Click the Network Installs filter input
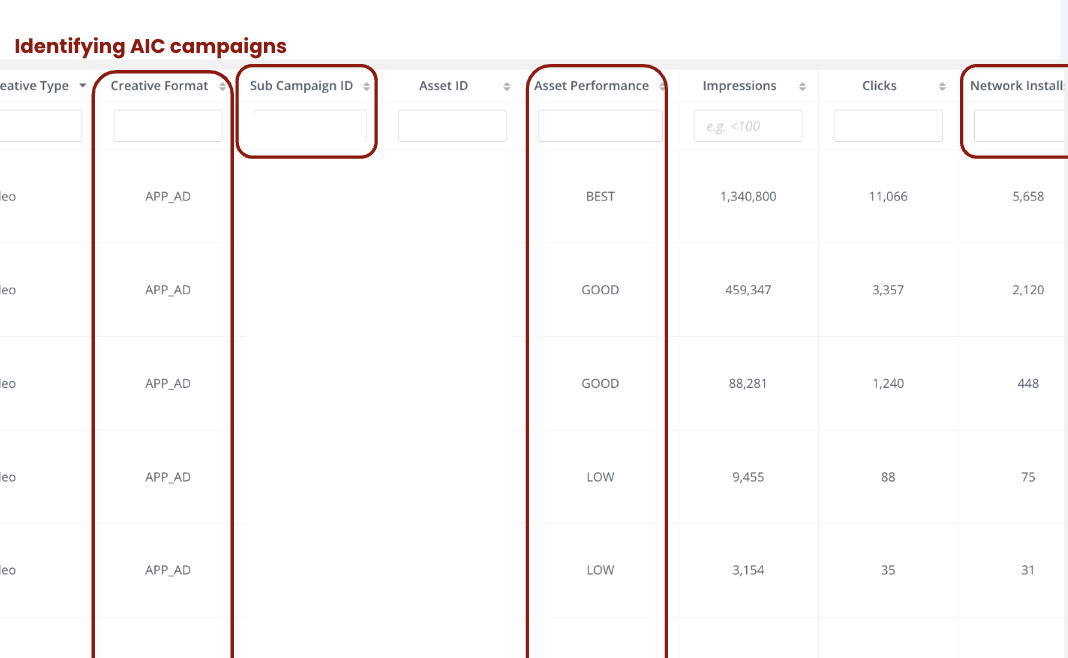Image resolution: width=1068 pixels, height=658 pixels. pyautogui.click(x=1020, y=126)
